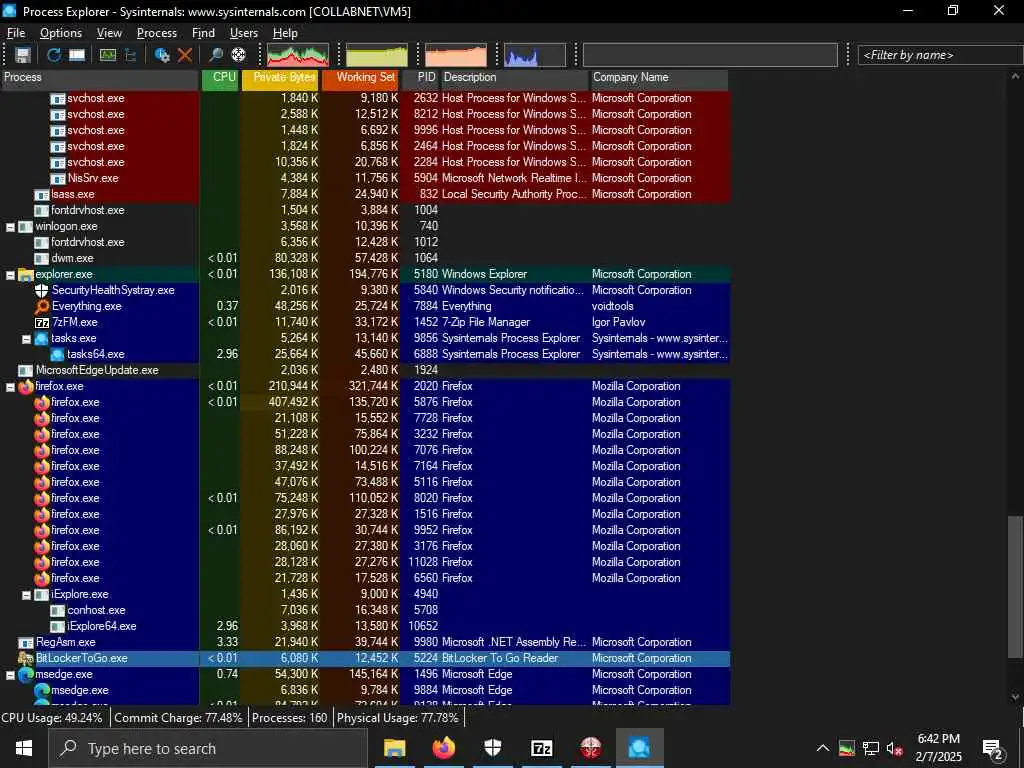Click the taskbar search box
Screen dimensions: 1024x768
[208, 748]
